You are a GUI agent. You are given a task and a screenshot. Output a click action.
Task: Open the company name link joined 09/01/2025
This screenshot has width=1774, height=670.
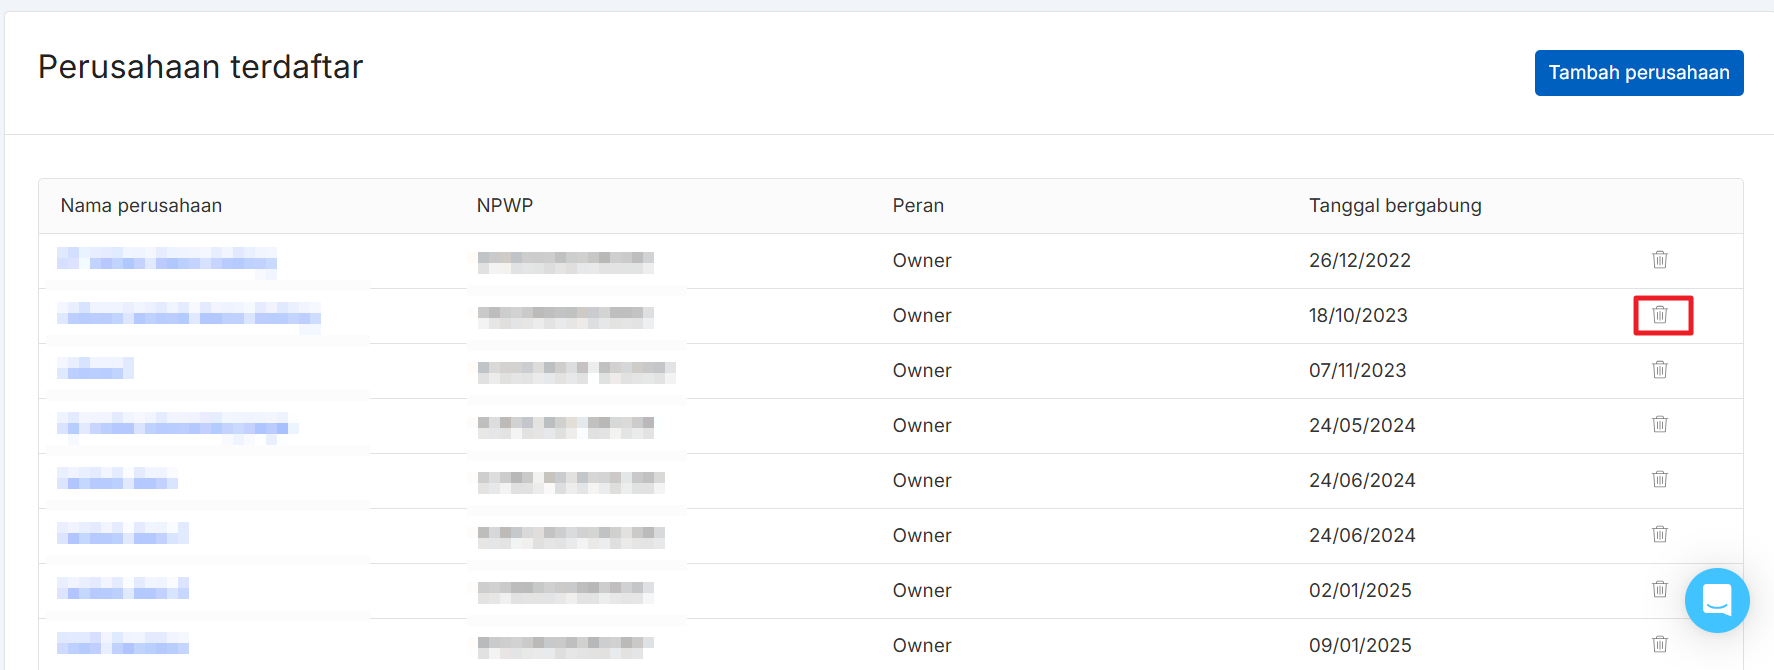click(x=122, y=645)
